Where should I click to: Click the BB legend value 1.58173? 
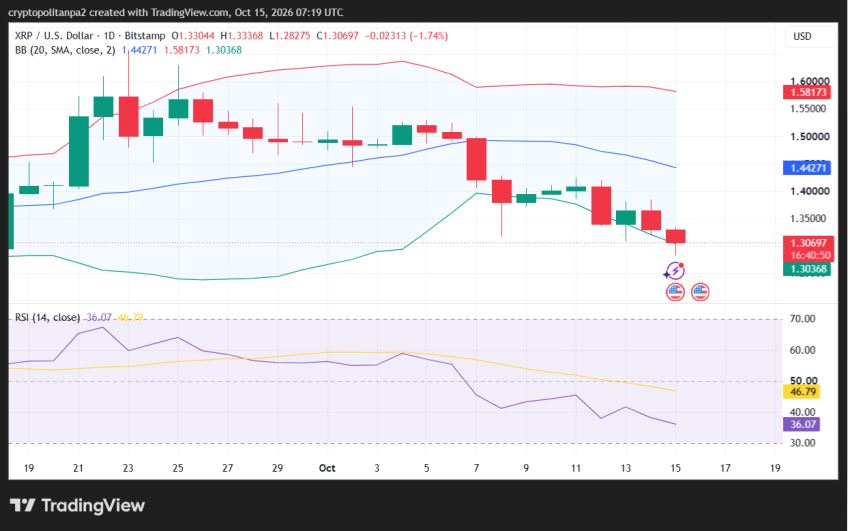[x=182, y=50]
